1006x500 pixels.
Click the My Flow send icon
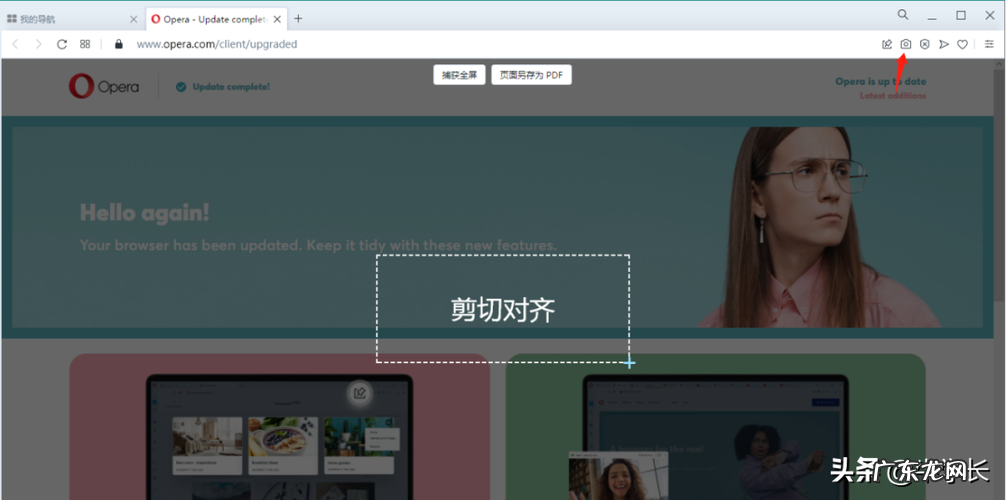point(944,44)
